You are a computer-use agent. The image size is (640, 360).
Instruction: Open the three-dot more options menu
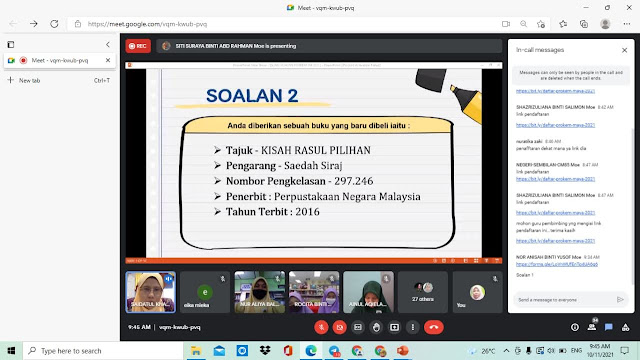coord(413,327)
